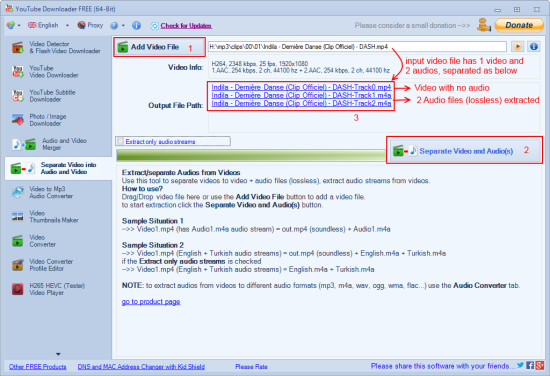Click the Video Info codec text
The image size is (550, 376).
[x=301, y=67]
